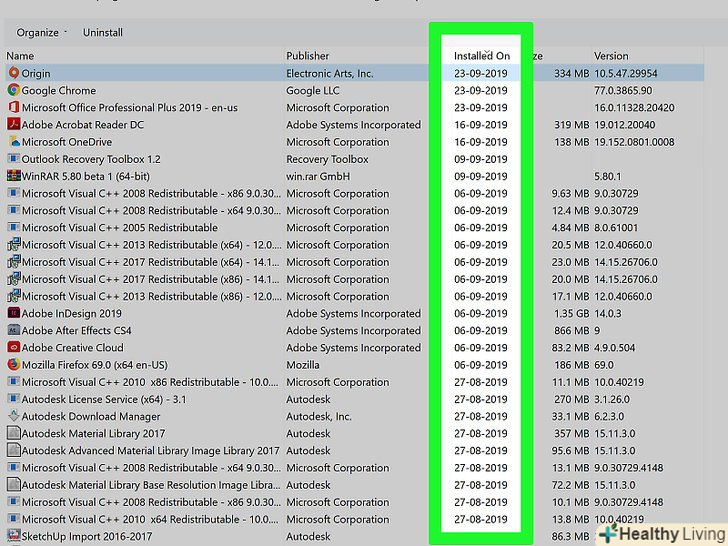728x546 pixels.
Task: Click version 19.152.0801.0008 of OneDrive
Action: point(634,142)
